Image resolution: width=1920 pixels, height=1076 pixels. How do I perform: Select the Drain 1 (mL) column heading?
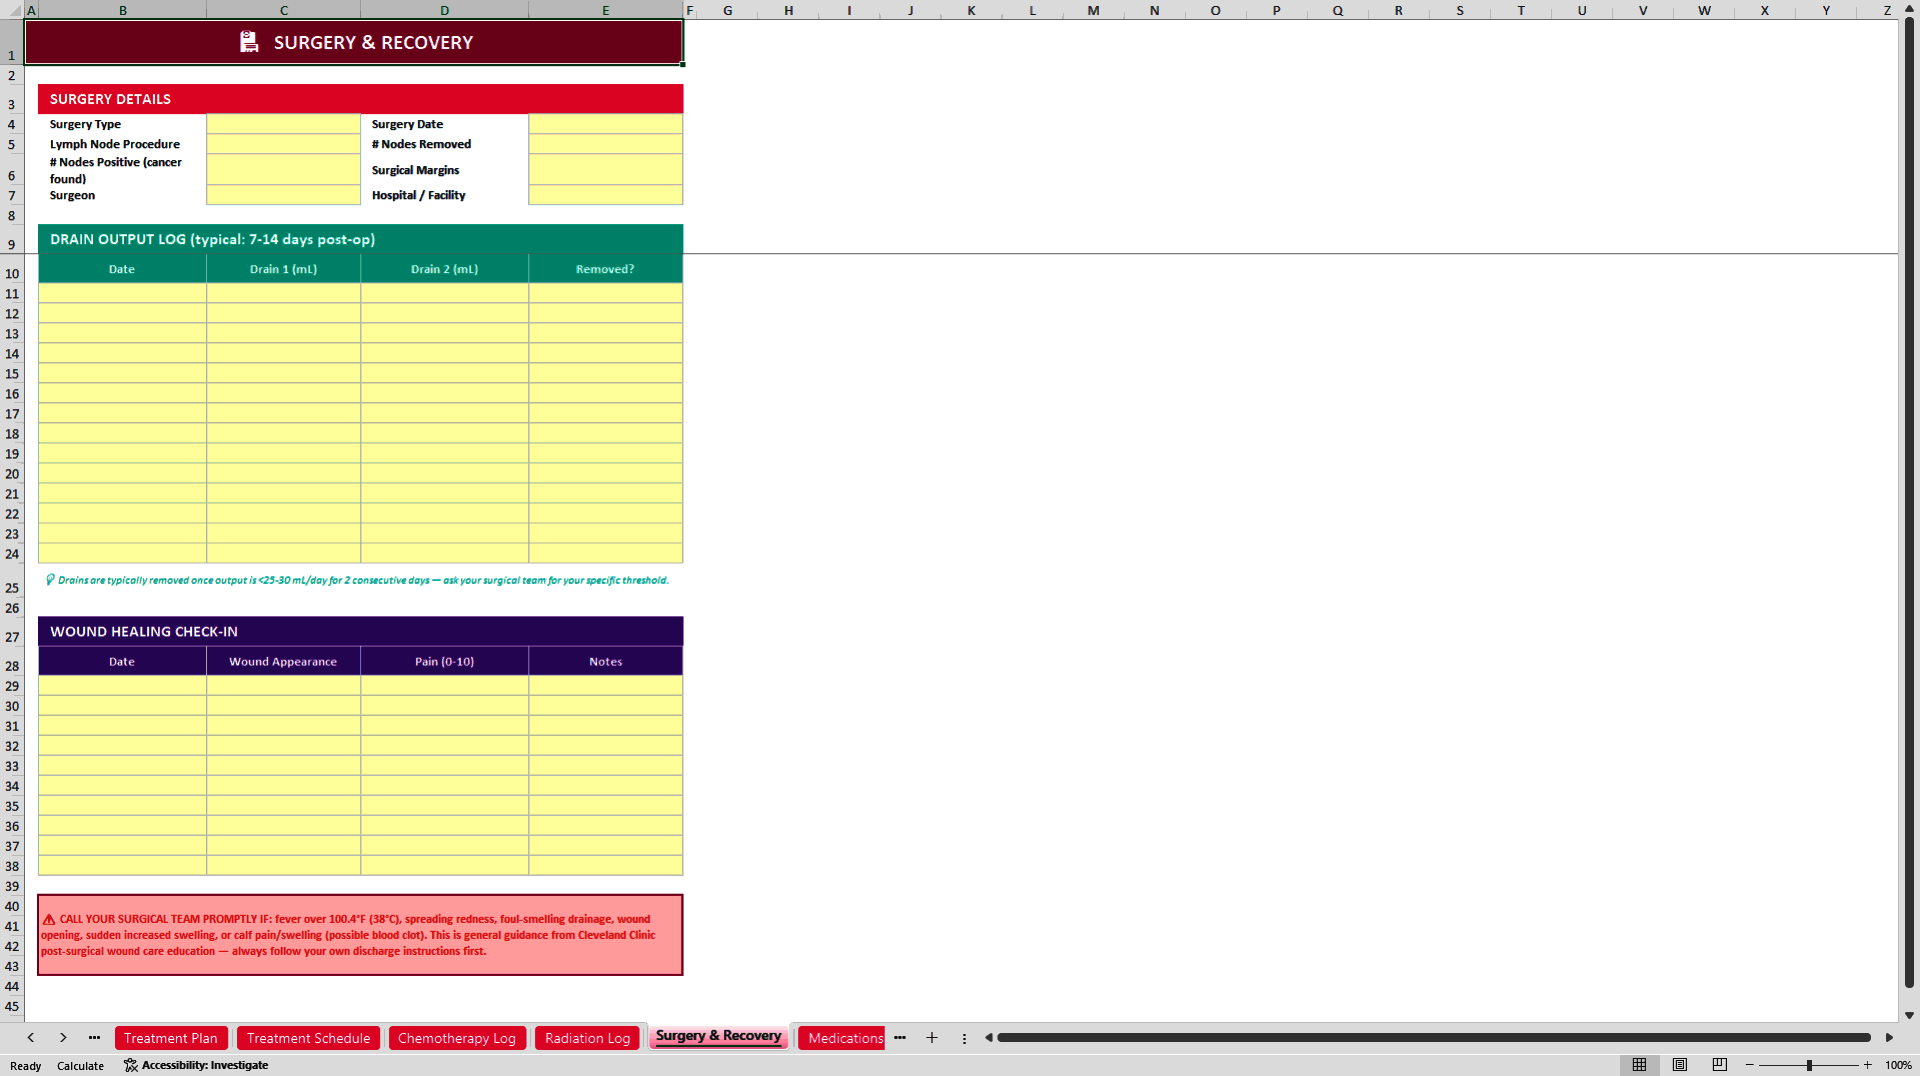[284, 269]
